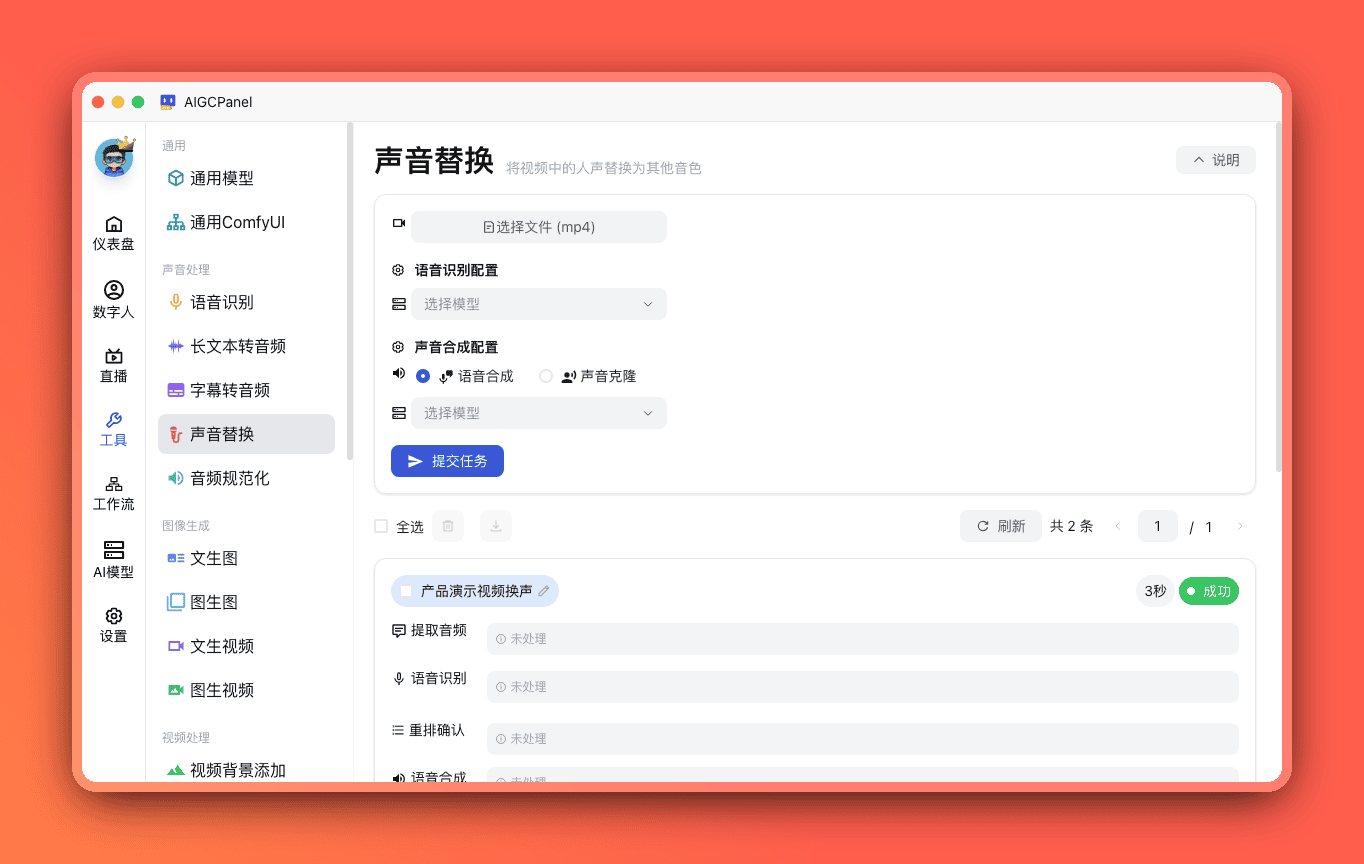The image size is (1364, 864).
Task: Go to the next page arrow
Action: coord(1240,526)
